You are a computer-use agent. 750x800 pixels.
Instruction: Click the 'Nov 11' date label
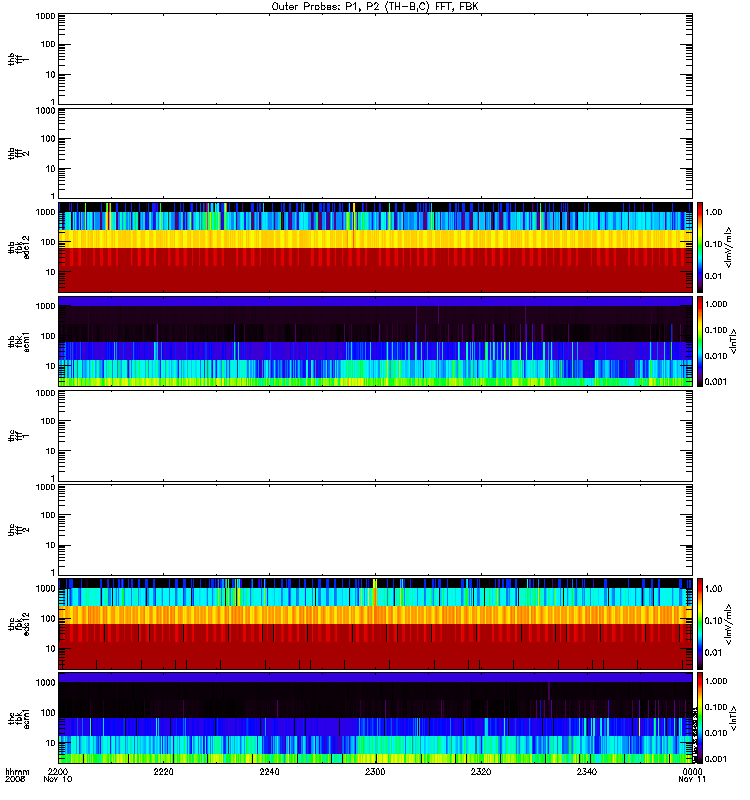click(692, 779)
